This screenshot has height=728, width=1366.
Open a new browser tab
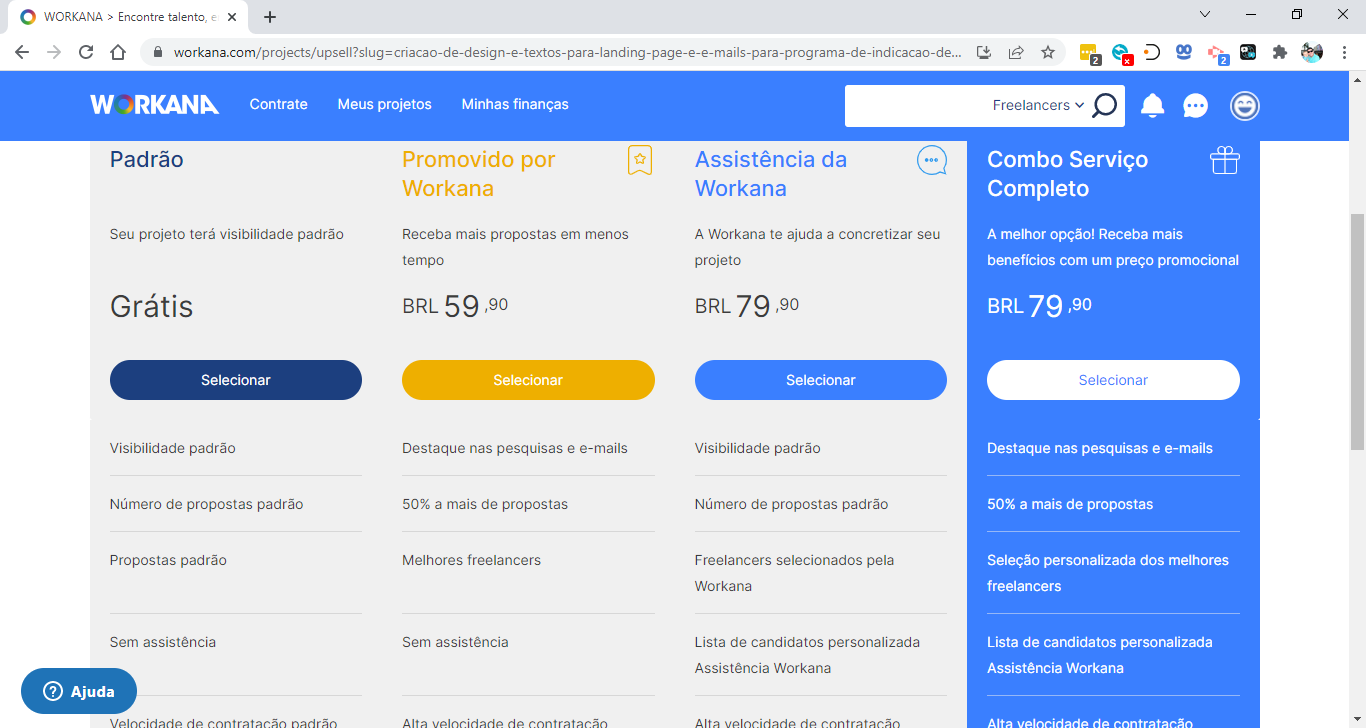pyautogui.click(x=270, y=17)
